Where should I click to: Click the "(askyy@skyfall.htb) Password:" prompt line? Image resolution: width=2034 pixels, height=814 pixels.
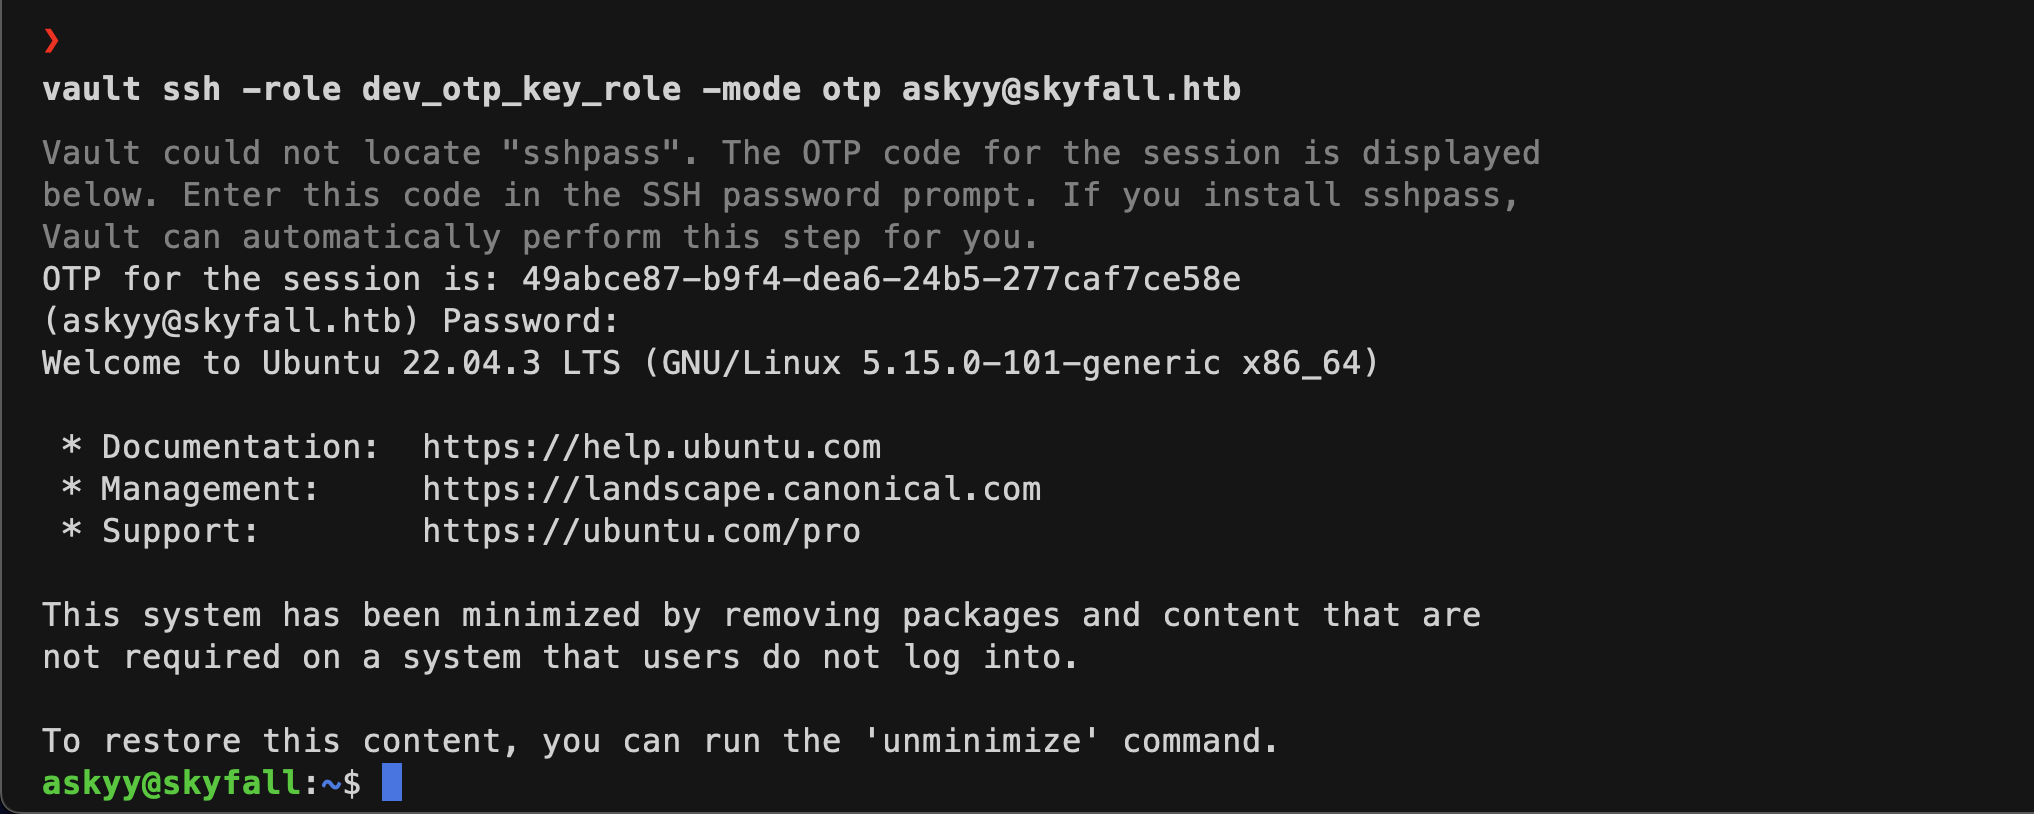tap(330, 321)
